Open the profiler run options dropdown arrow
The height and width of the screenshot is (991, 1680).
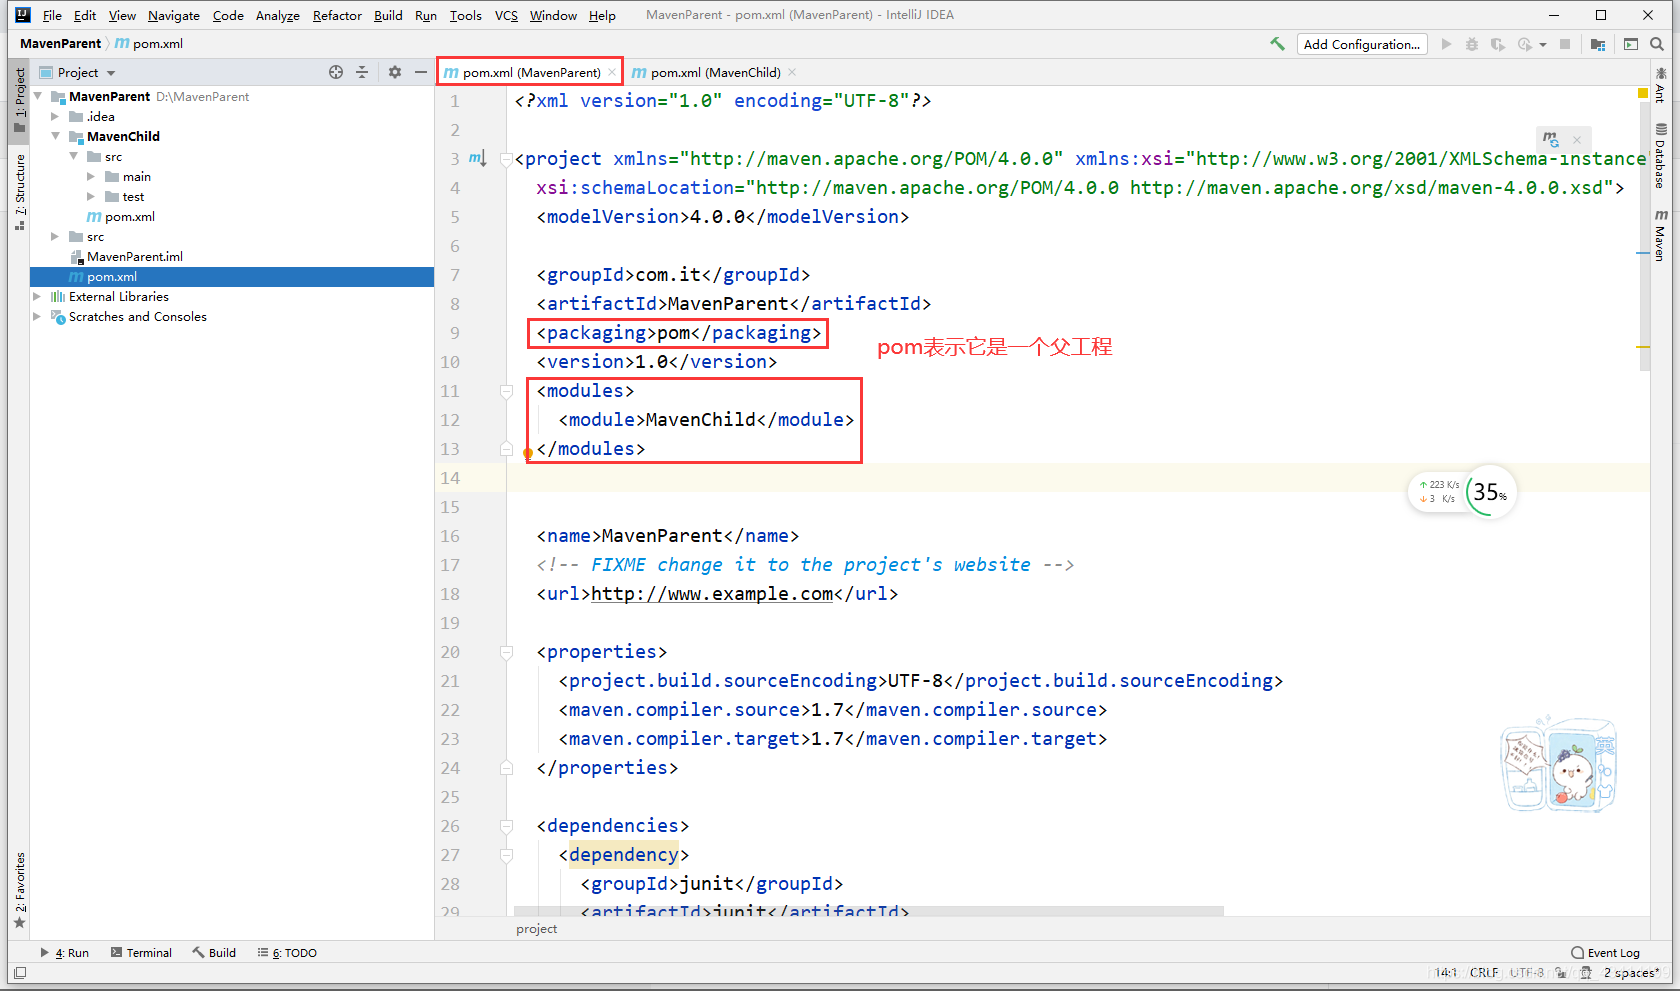tap(1543, 45)
